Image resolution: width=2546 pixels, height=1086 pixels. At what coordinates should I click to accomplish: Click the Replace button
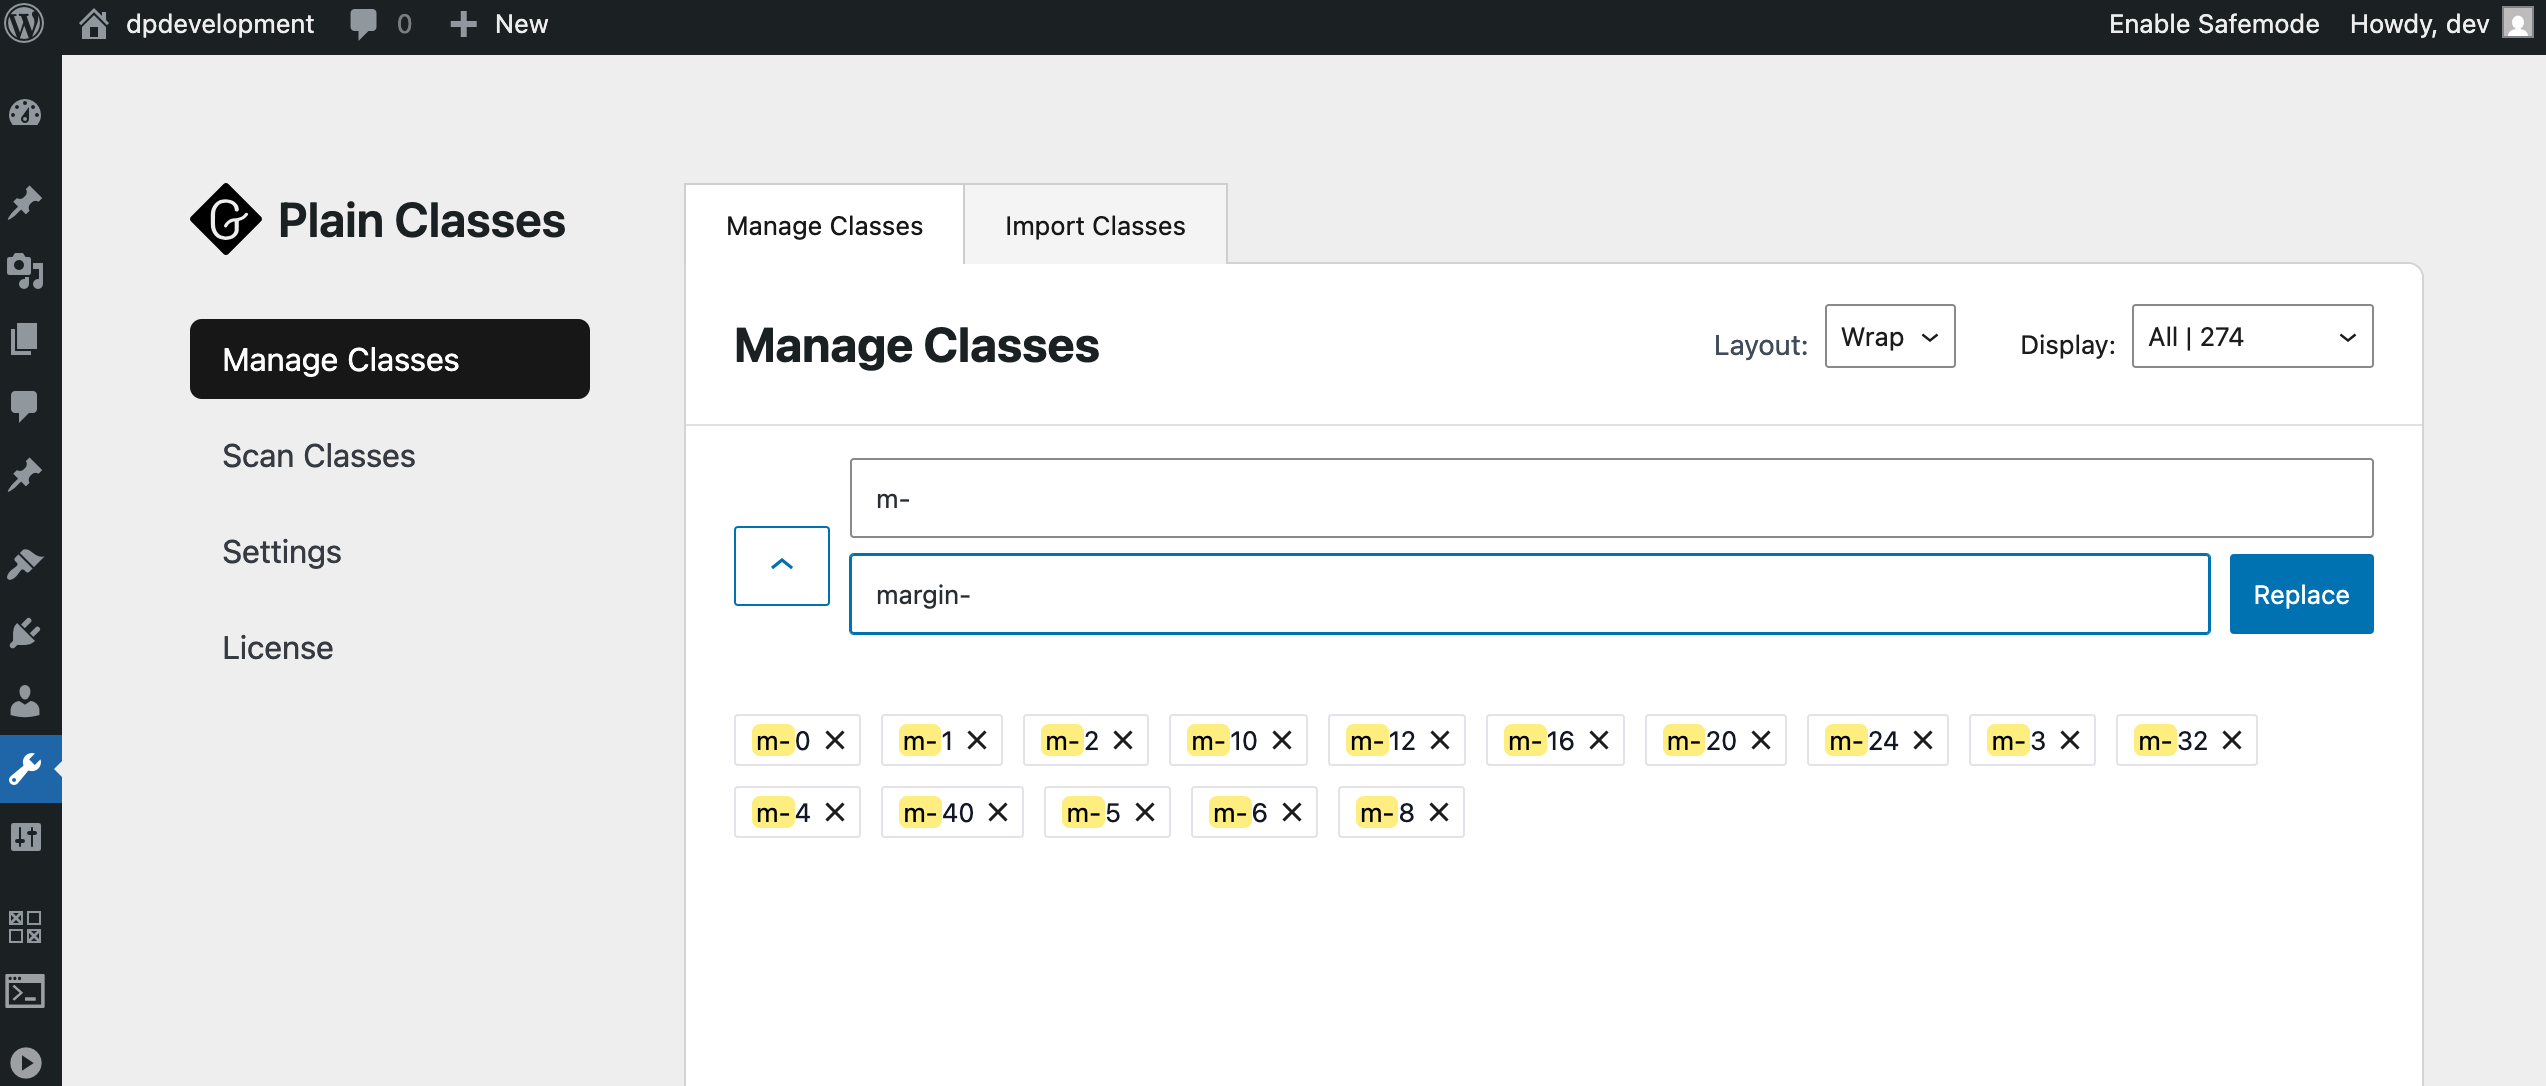tap(2301, 594)
